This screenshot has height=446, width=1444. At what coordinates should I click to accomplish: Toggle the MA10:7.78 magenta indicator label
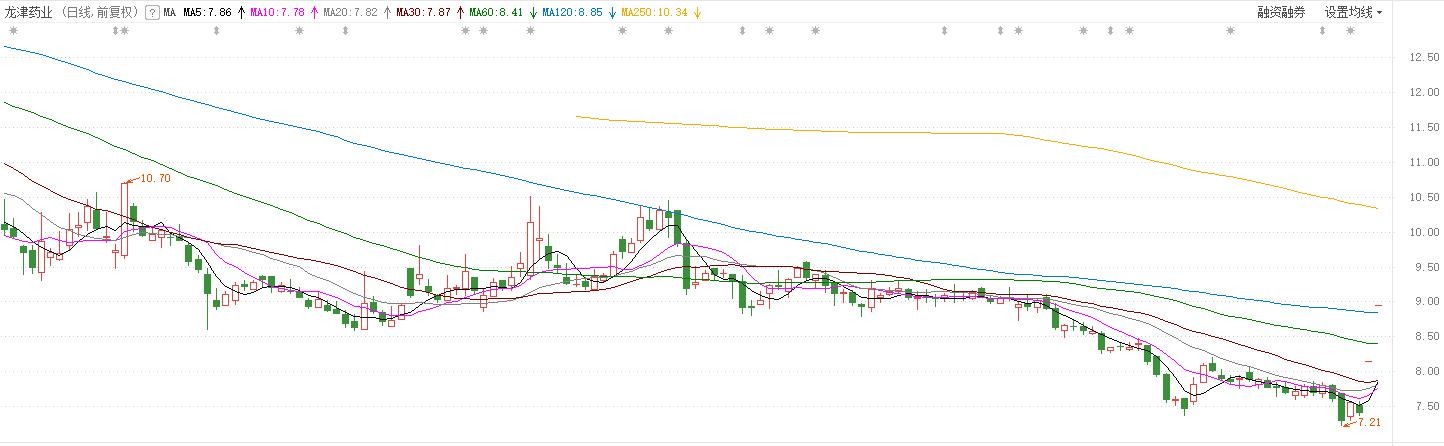click(279, 13)
